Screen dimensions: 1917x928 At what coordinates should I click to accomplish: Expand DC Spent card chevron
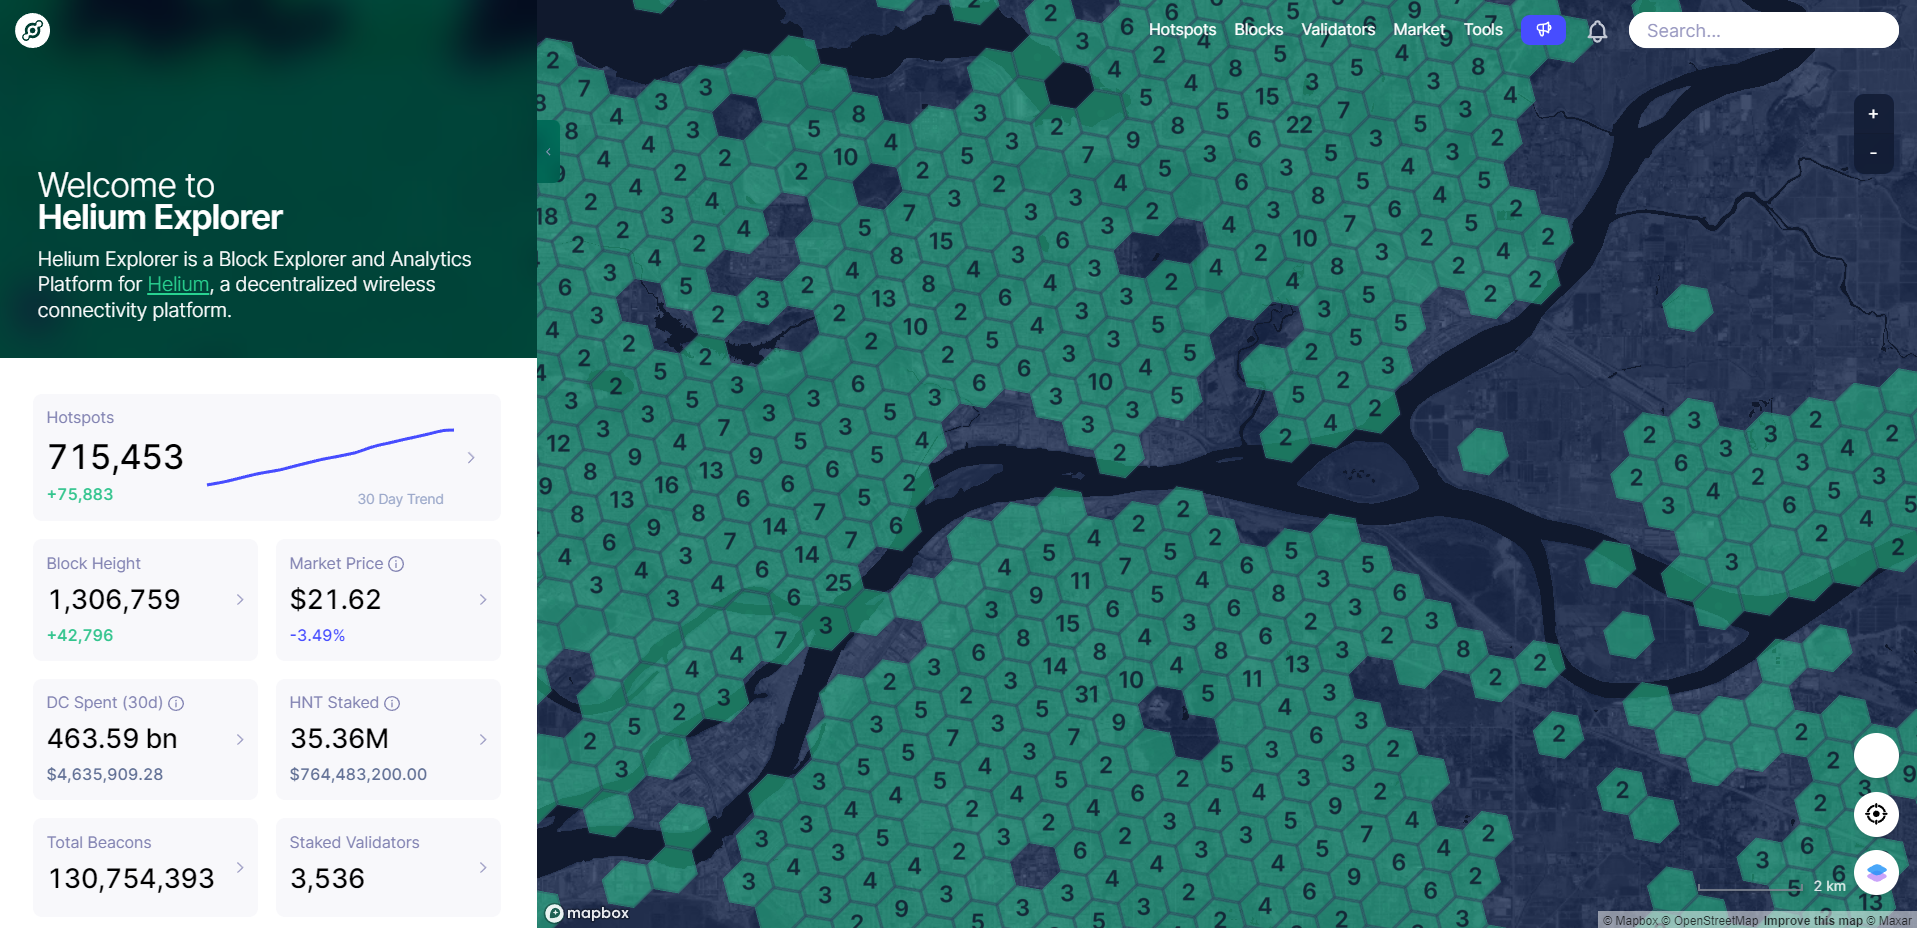point(240,739)
